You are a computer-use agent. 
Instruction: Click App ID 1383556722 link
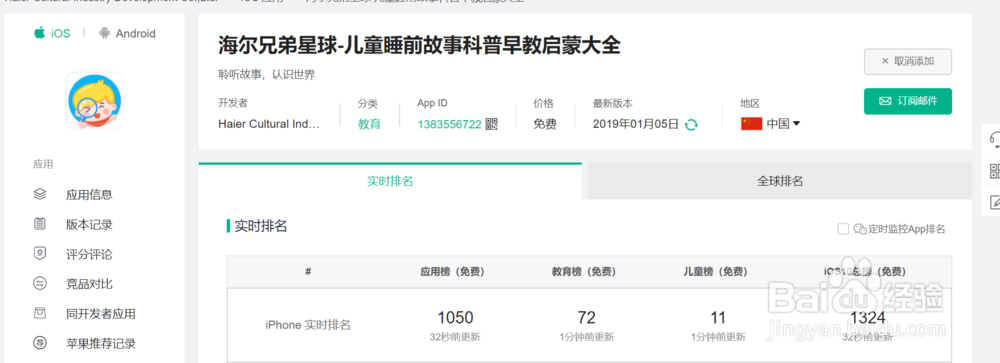pyautogui.click(x=450, y=124)
